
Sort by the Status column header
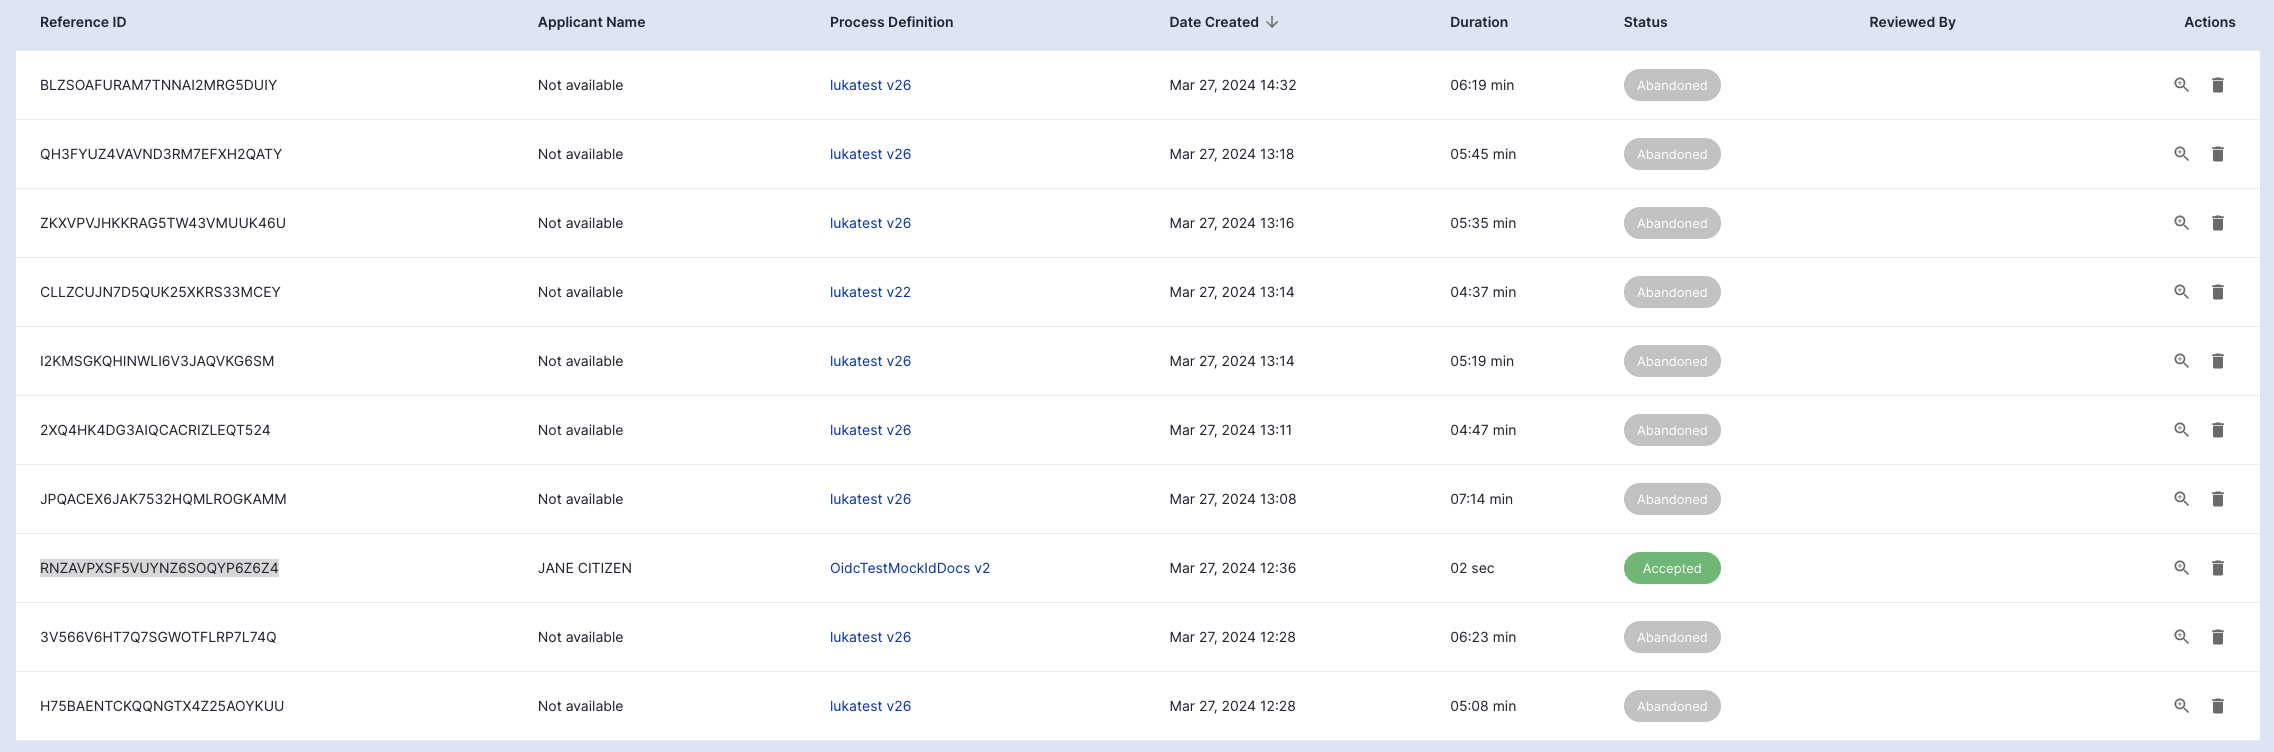click(x=1645, y=22)
